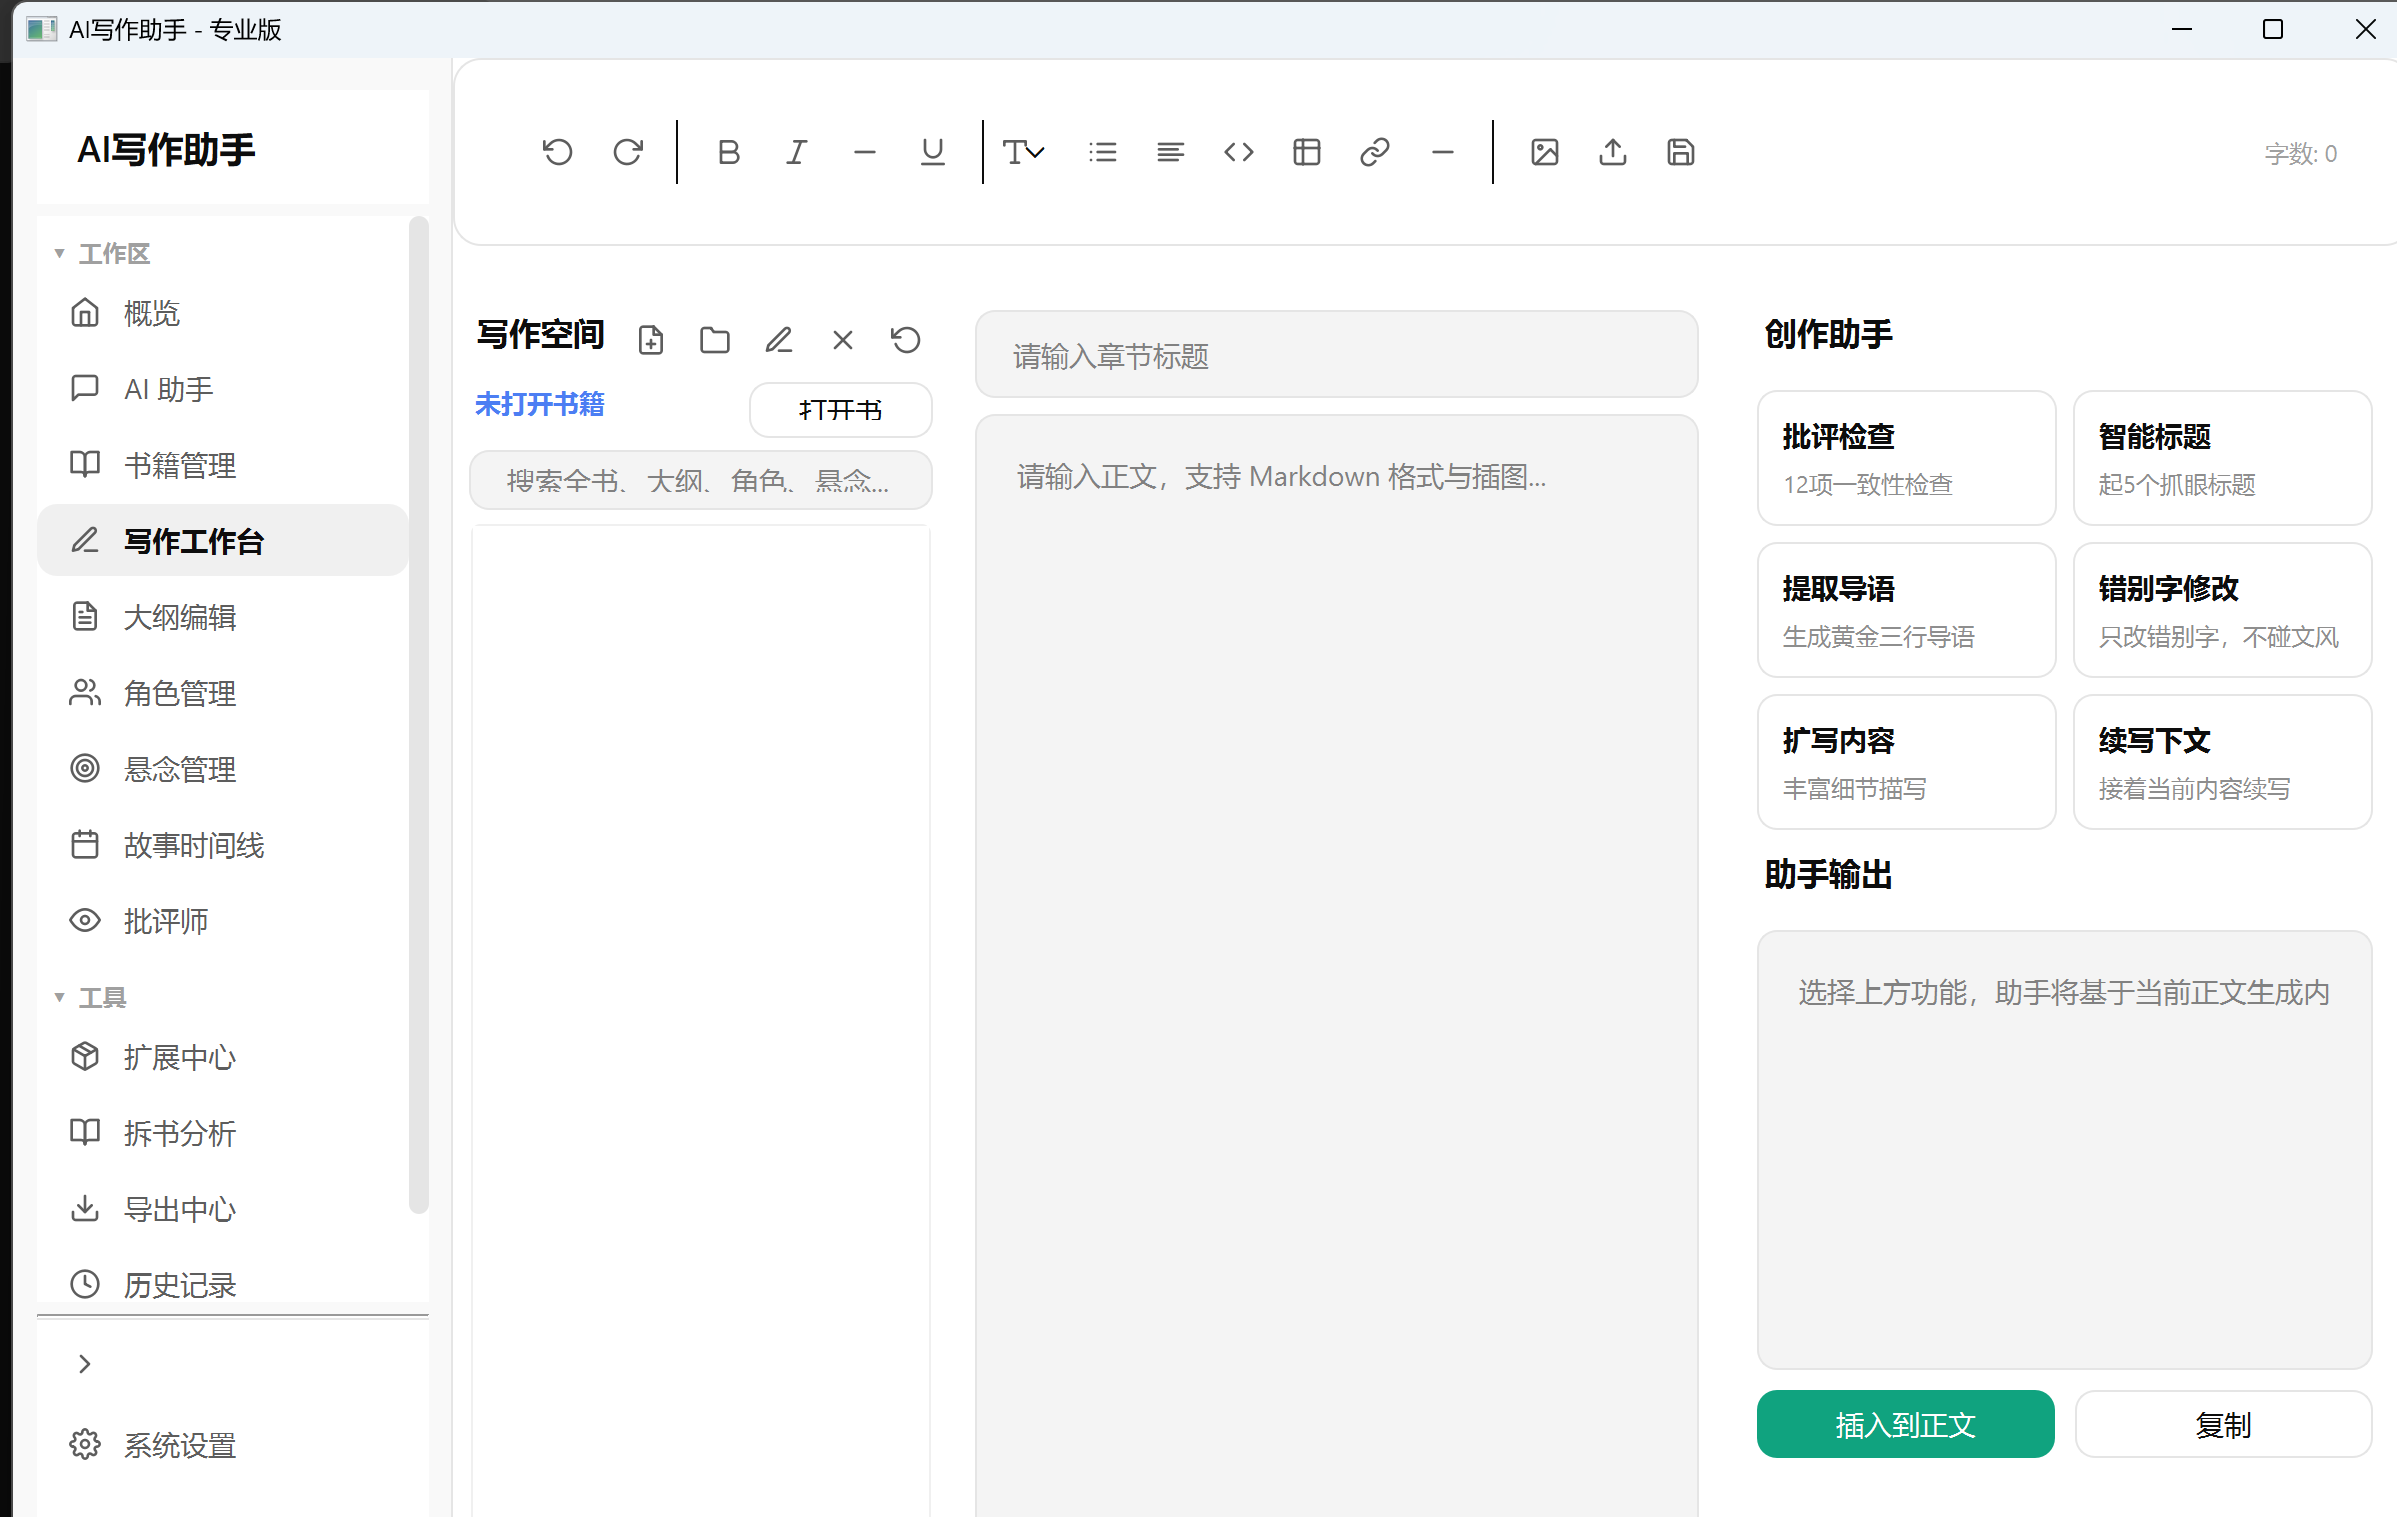The image size is (2397, 1517).
Task: Click the rename pencil icon in 写作空间
Action: (x=778, y=340)
